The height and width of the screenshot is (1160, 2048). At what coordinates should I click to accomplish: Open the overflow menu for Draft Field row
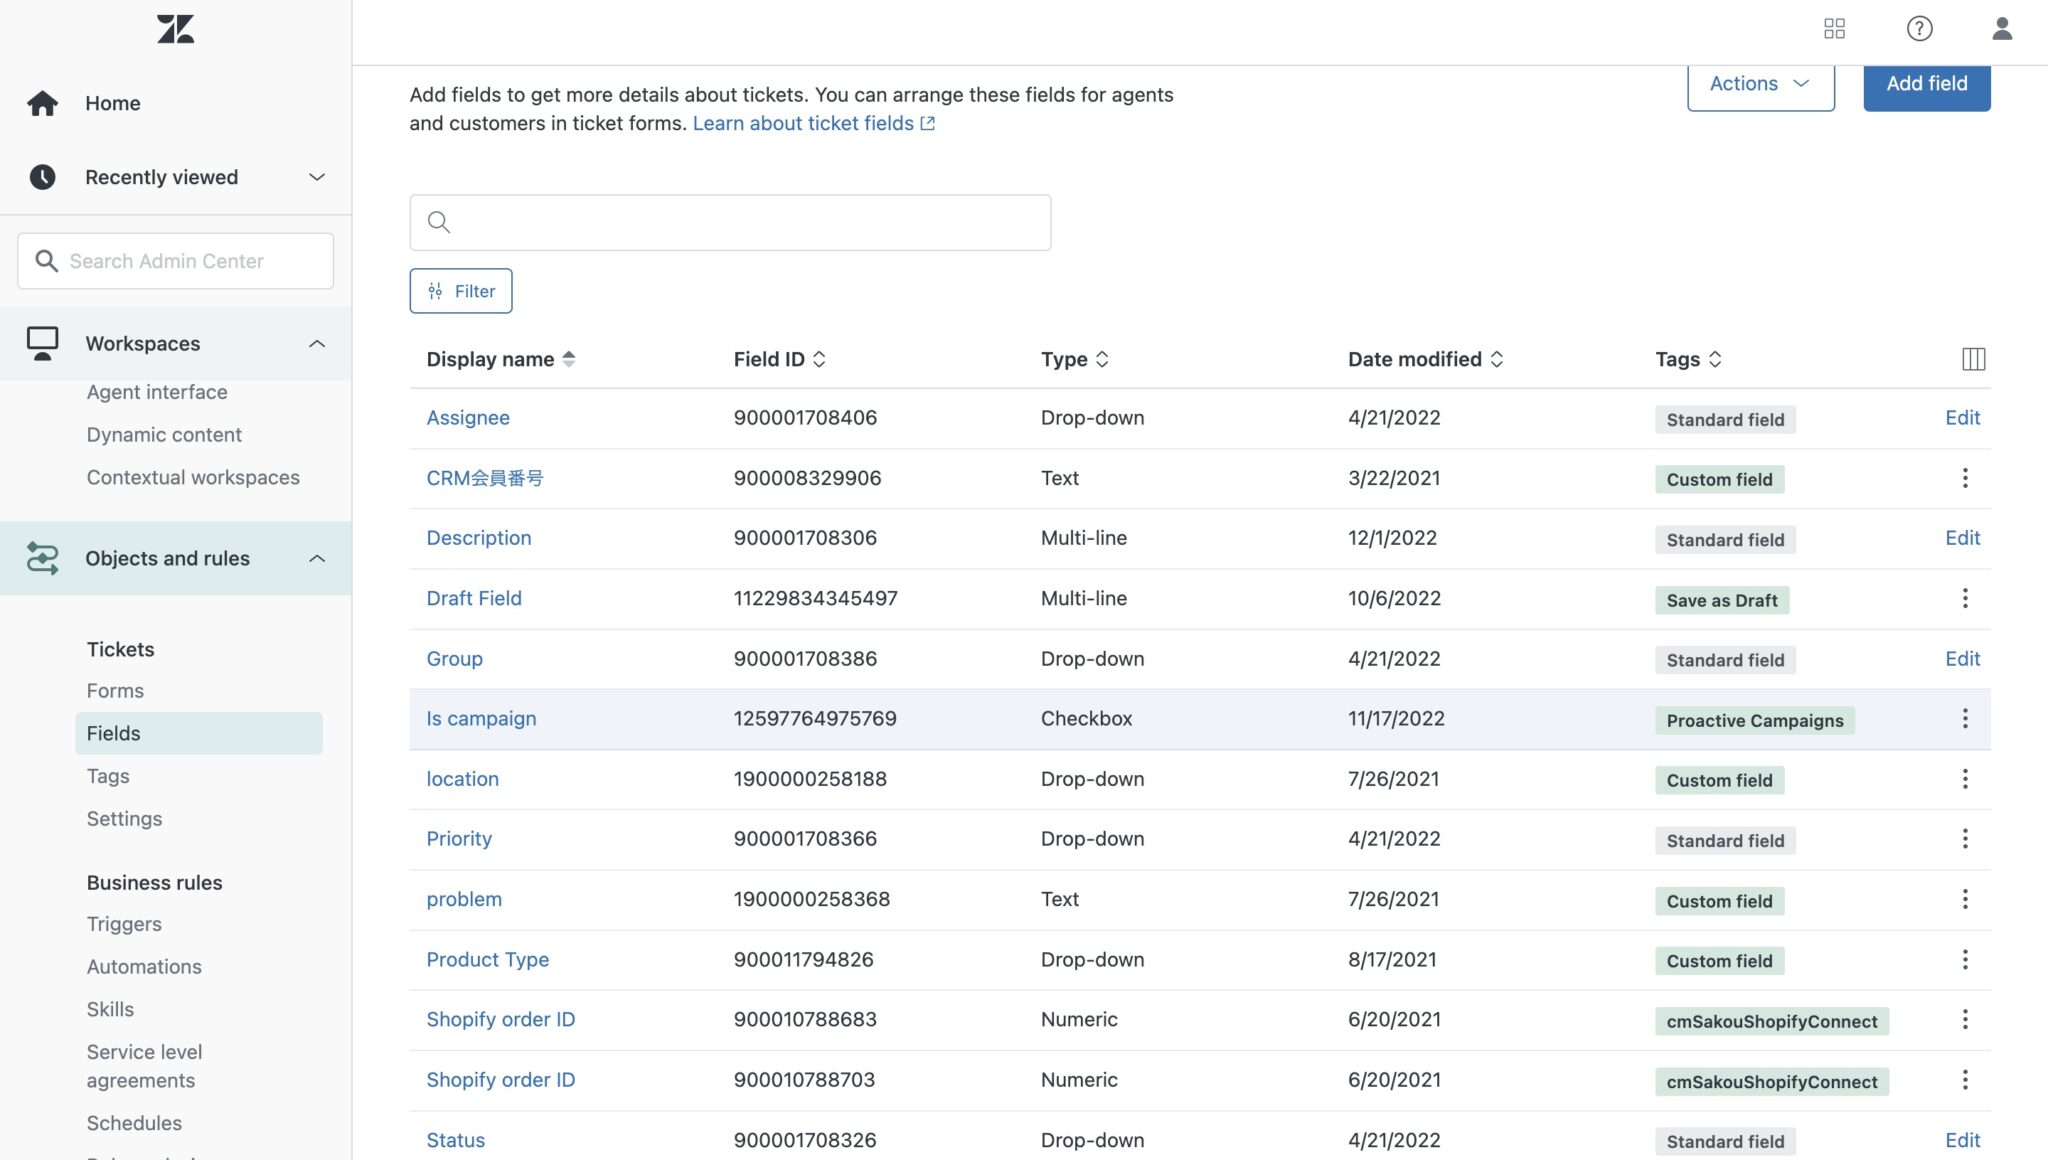(x=1965, y=598)
